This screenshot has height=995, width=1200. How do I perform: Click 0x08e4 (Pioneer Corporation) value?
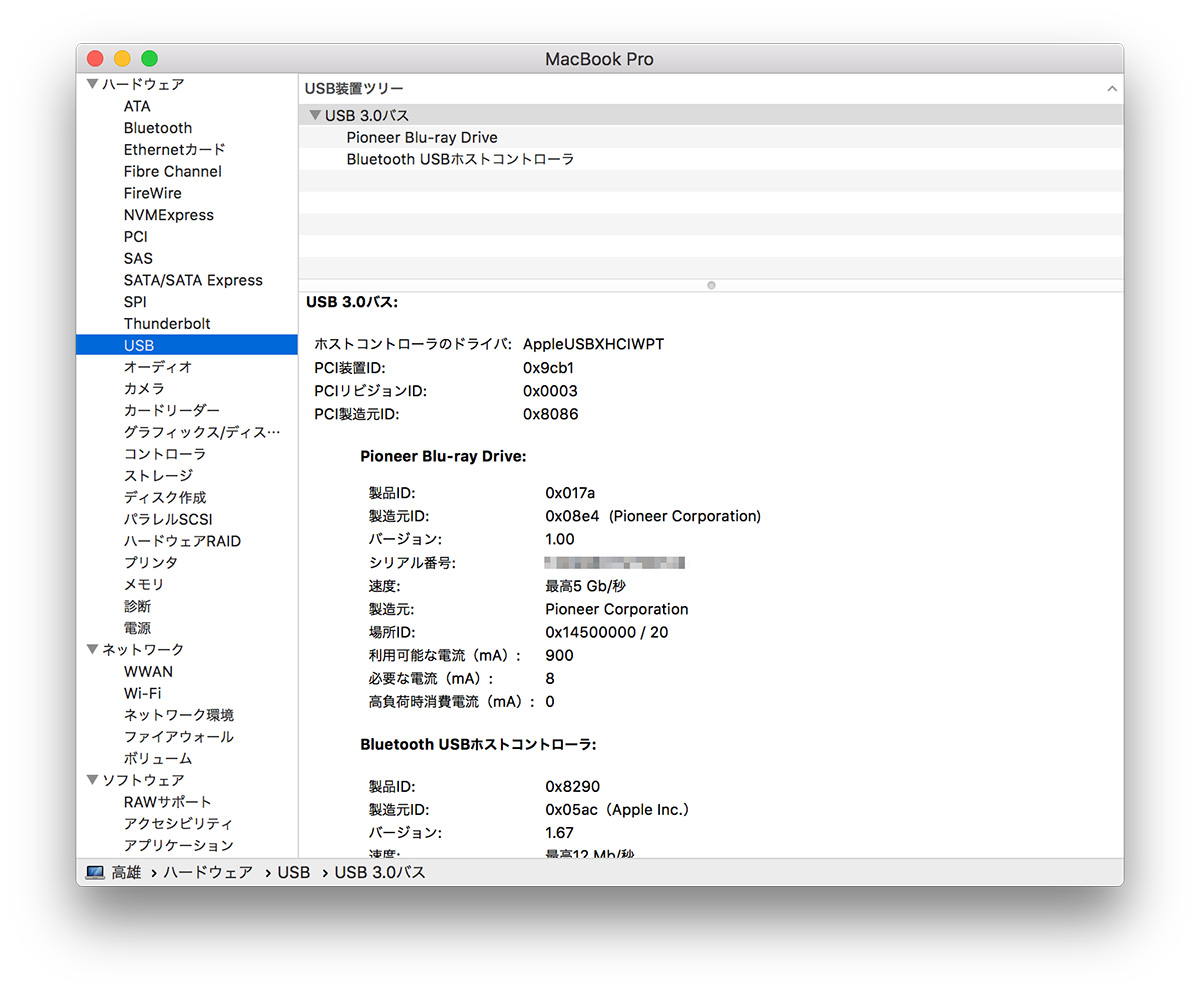click(x=653, y=516)
